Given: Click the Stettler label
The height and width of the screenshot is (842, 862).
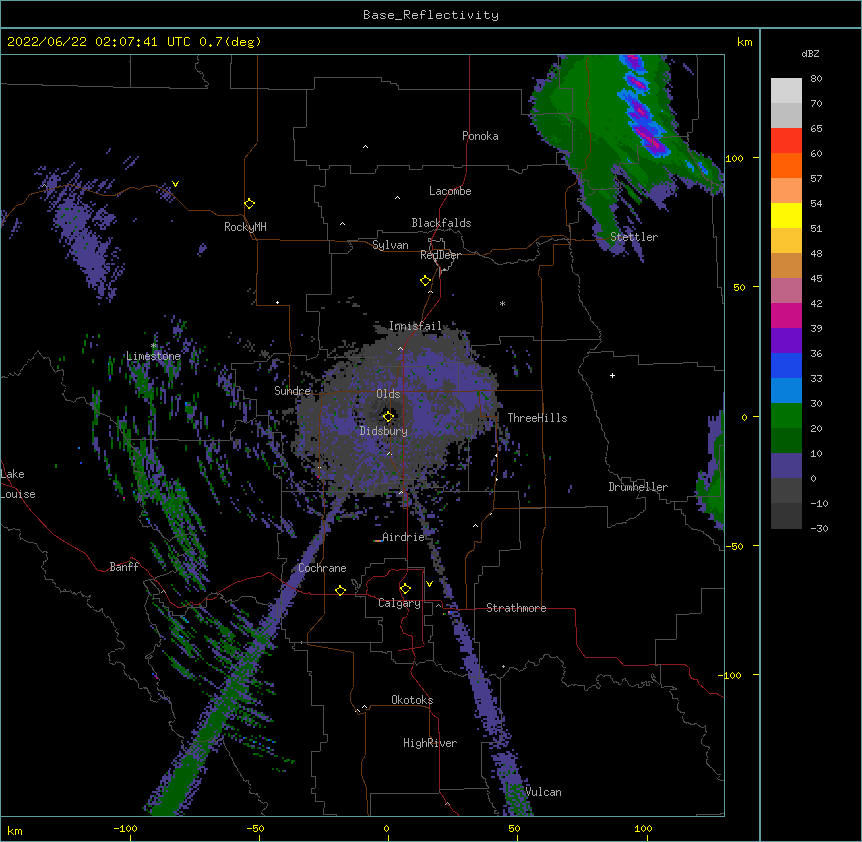Looking at the screenshot, I should click(634, 237).
